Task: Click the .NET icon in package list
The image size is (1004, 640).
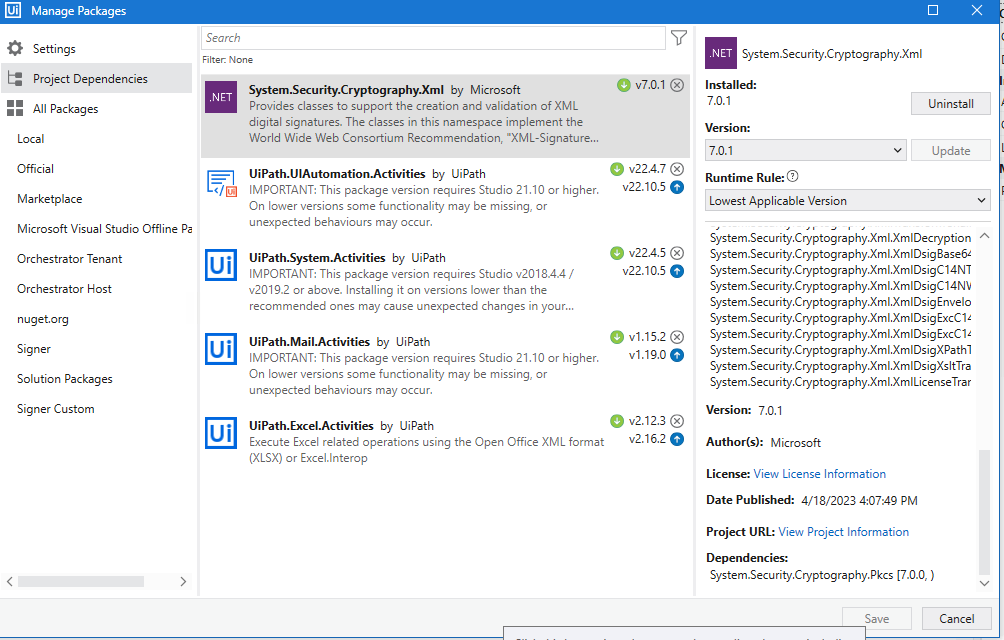Action: (x=221, y=97)
